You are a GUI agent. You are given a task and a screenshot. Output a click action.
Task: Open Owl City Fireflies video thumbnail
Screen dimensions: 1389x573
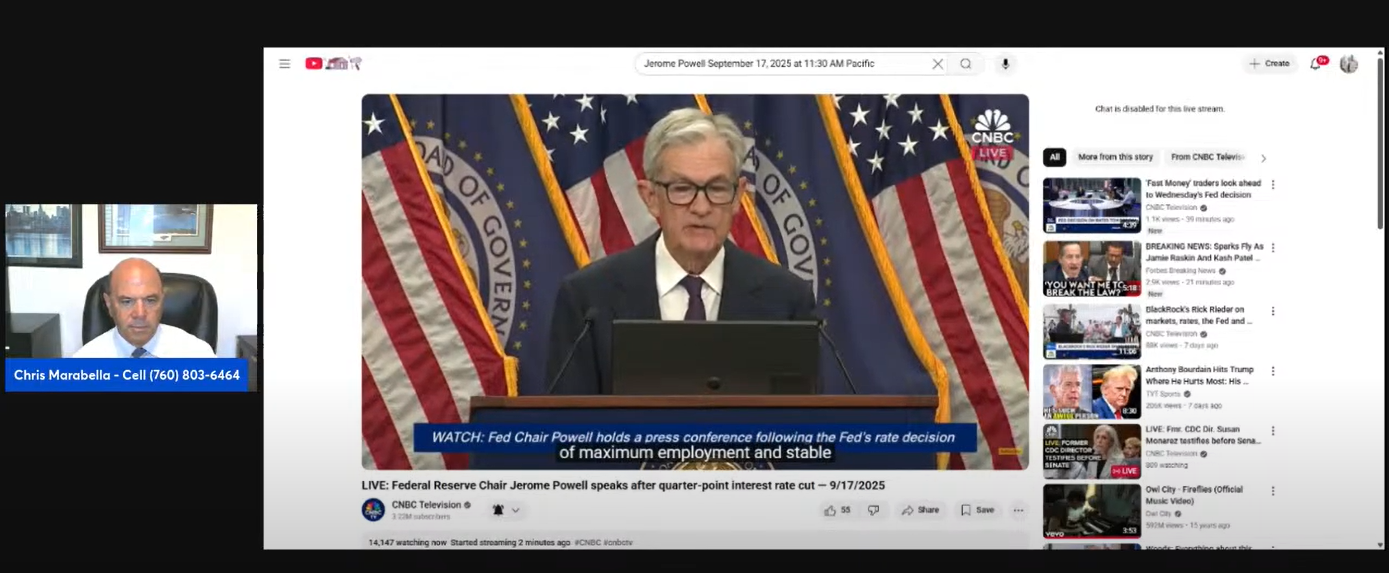point(1091,511)
